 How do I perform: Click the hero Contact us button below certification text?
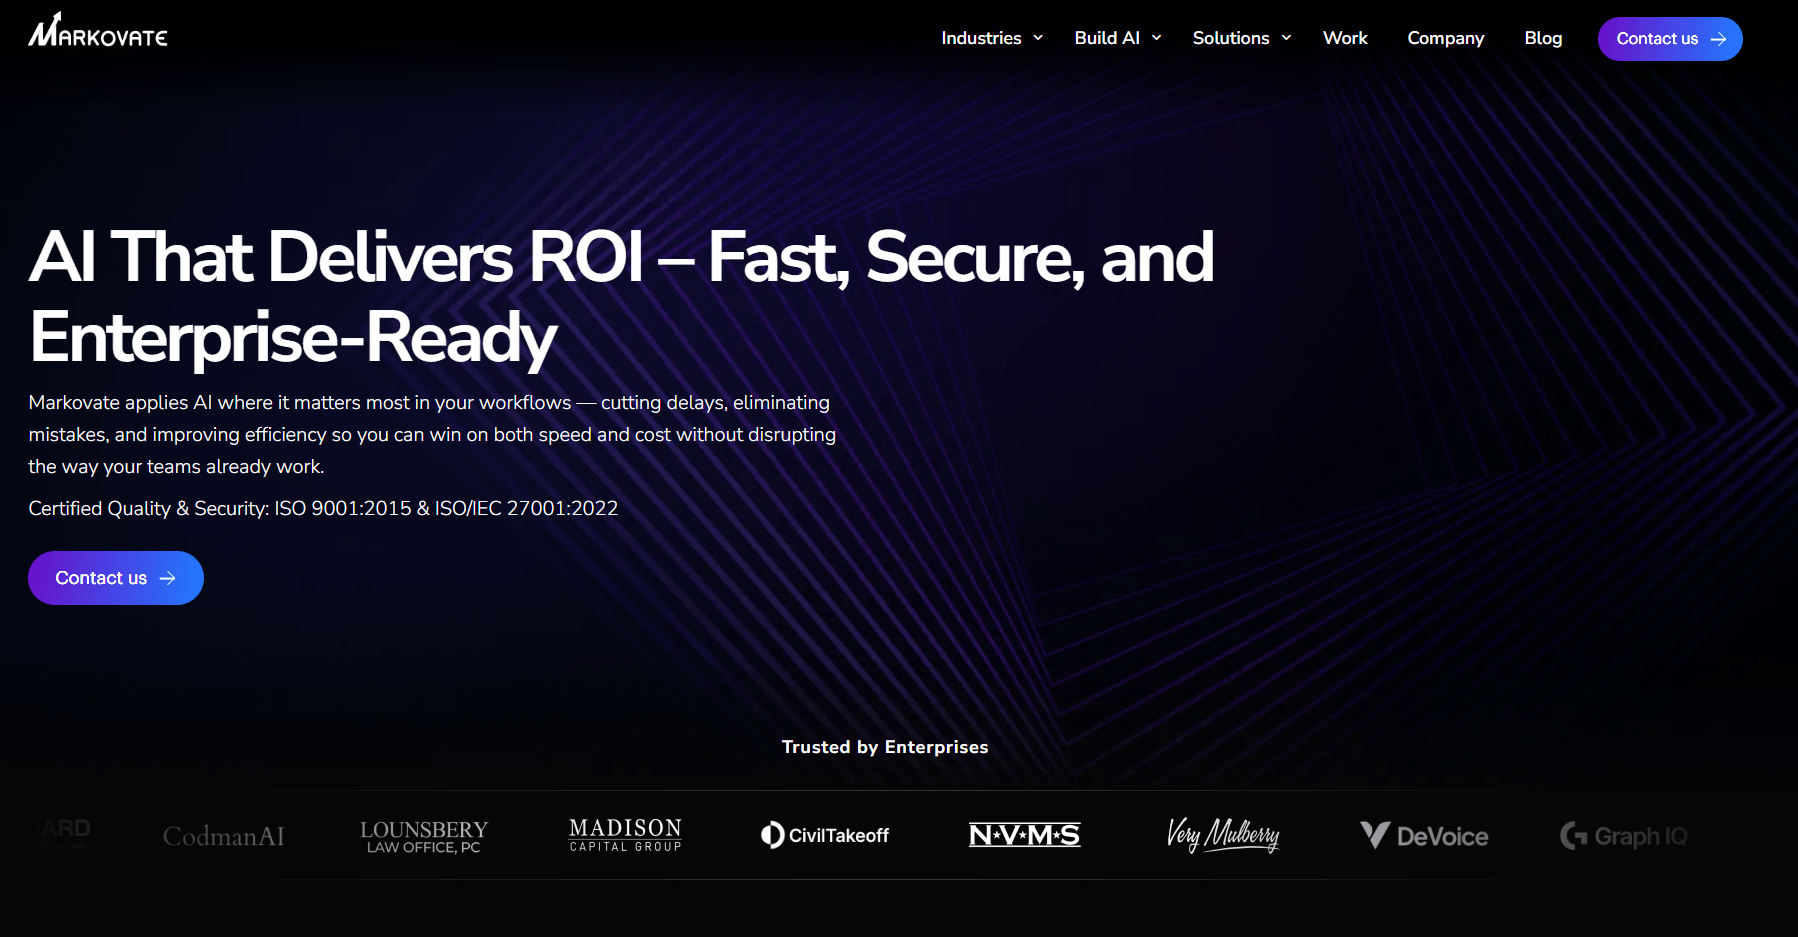point(116,578)
